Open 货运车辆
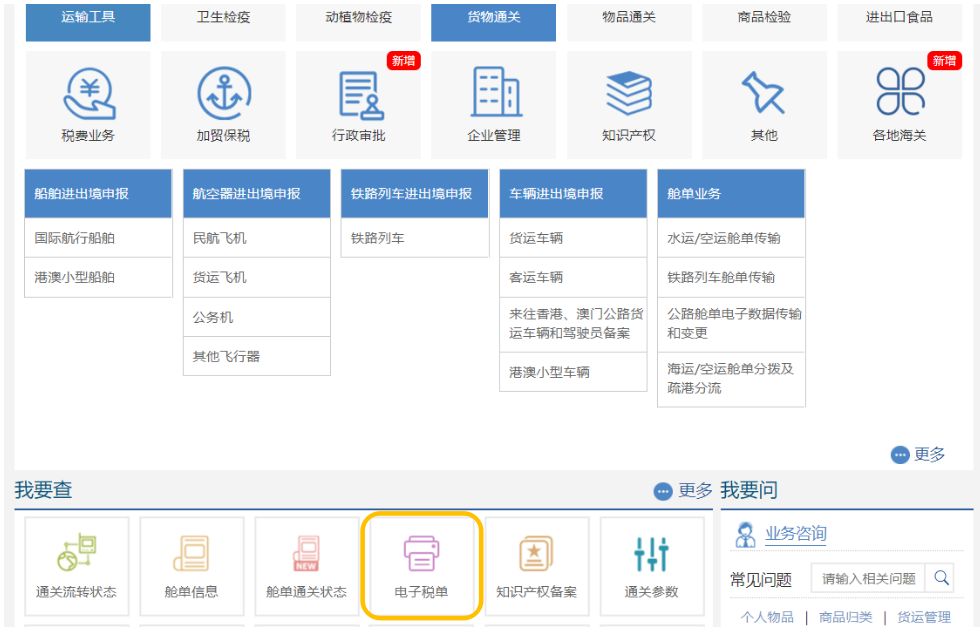Image resolution: width=980 pixels, height=634 pixels. (x=573, y=238)
